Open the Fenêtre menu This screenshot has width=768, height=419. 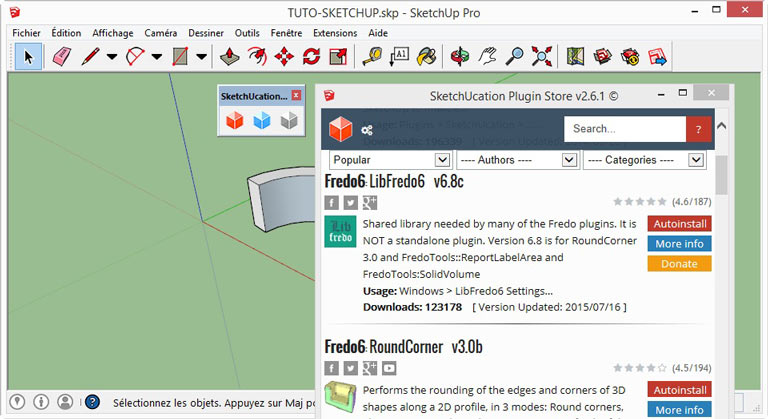coord(286,33)
